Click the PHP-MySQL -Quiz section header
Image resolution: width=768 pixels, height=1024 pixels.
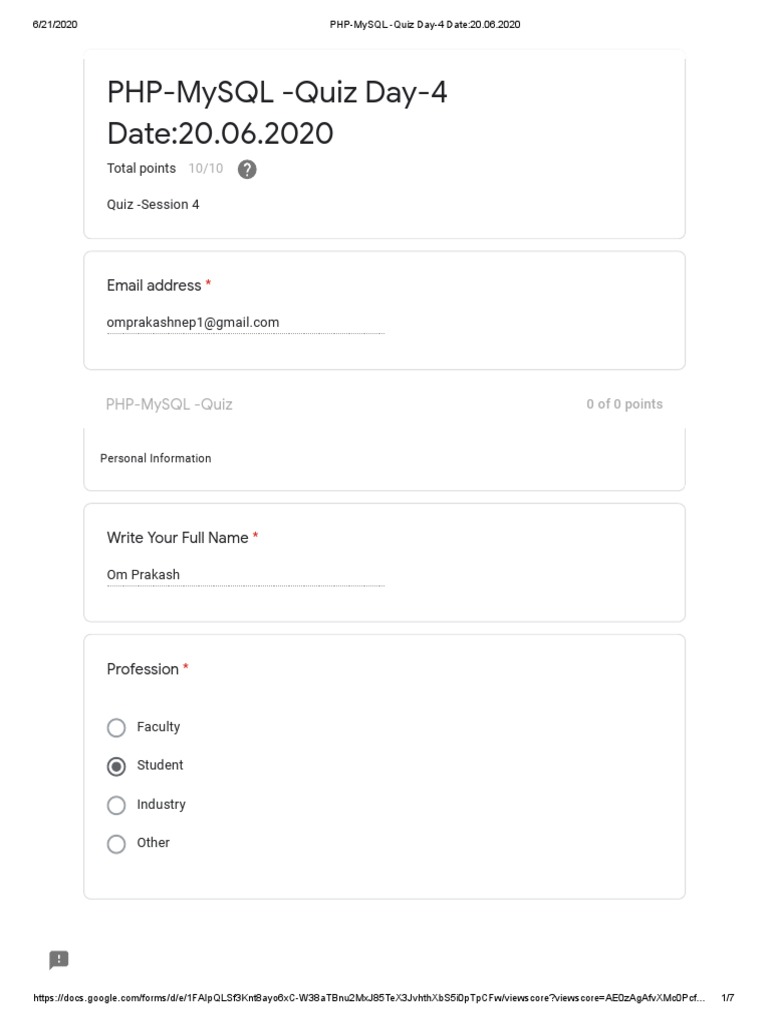169,404
